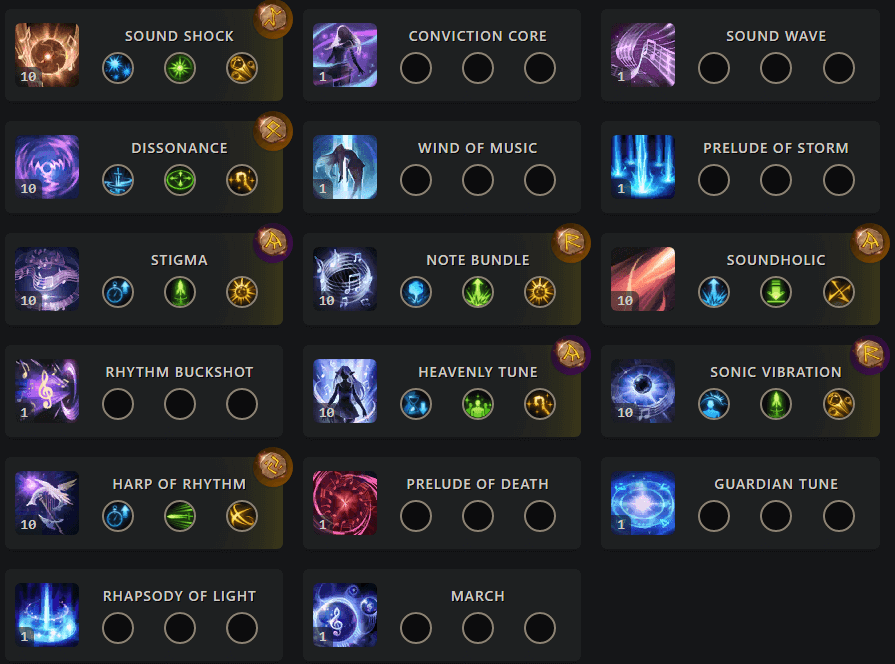This screenshot has height=664, width=895.
Task: Click the first empty tripod of Rhythm Buckshot
Action: (x=117, y=404)
